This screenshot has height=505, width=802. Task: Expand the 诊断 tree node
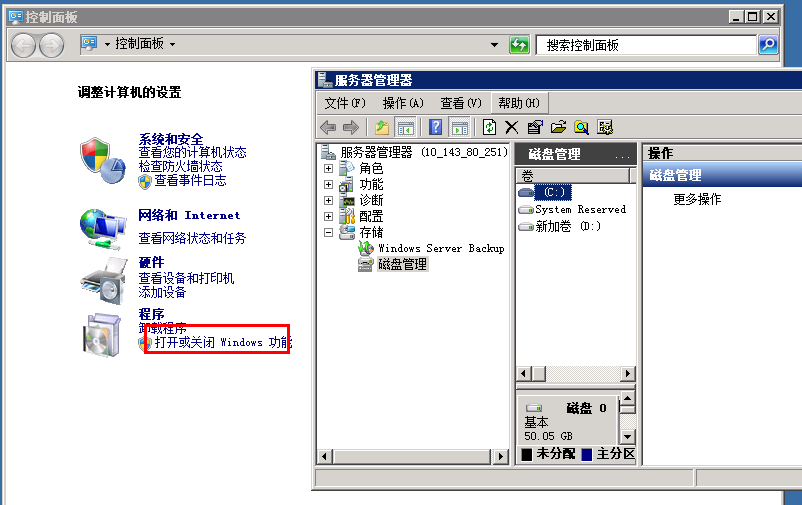point(328,201)
